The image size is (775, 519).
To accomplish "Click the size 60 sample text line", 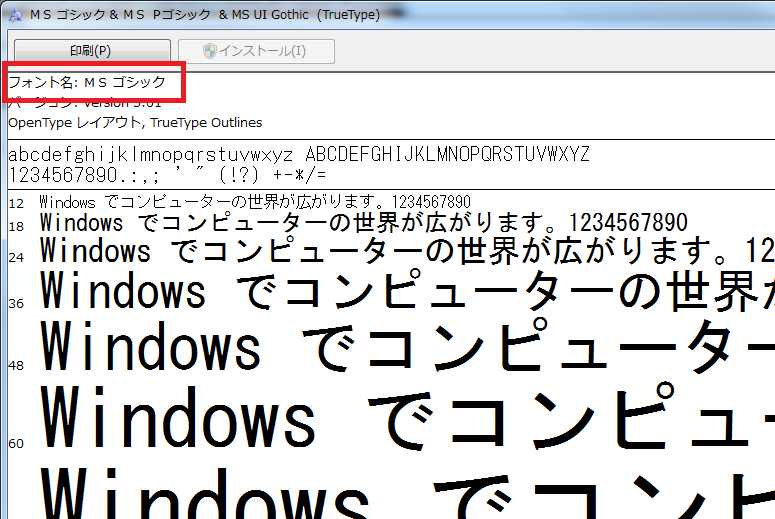I will (x=407, y=417).
